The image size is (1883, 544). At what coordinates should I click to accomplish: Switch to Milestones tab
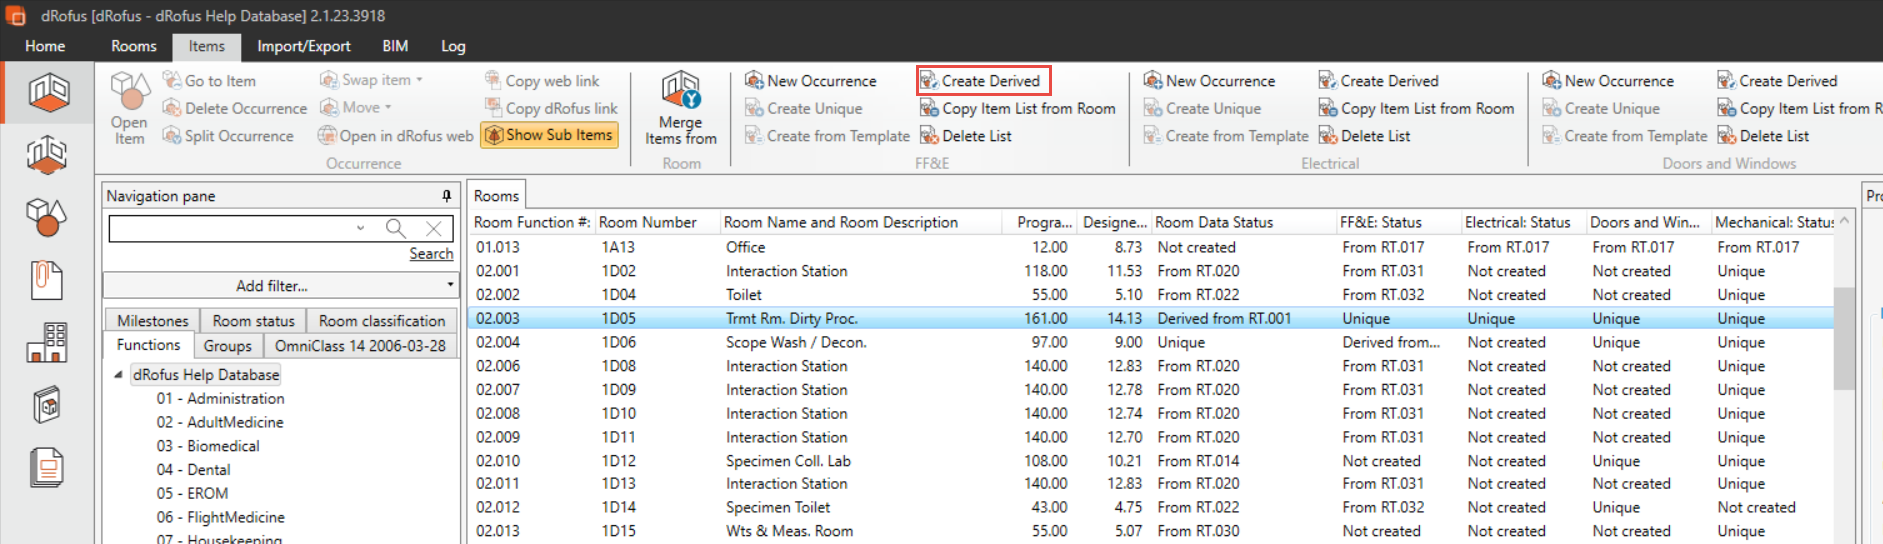153,321
